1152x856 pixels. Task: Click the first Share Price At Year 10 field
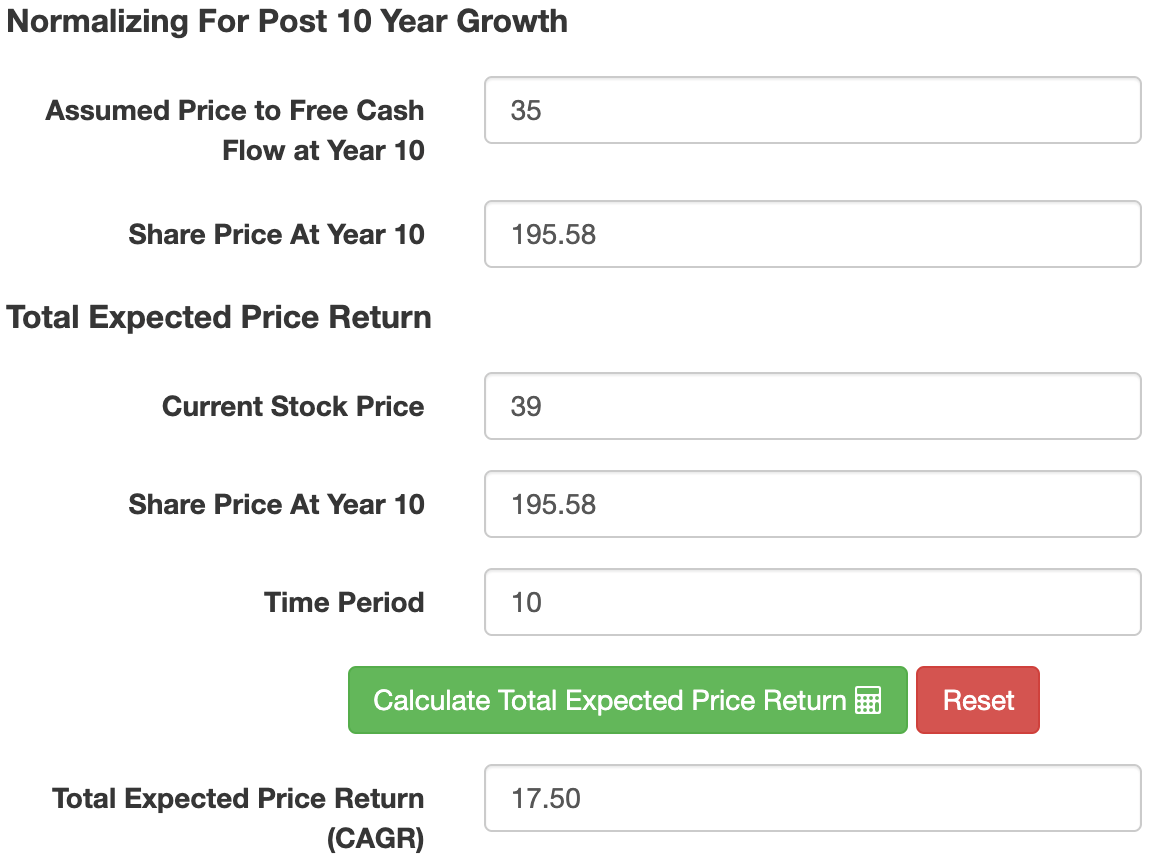812,234
